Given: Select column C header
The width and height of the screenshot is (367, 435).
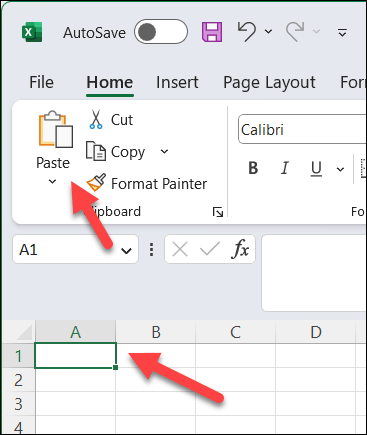Looking at the screenshot, I should click(236, 332).
